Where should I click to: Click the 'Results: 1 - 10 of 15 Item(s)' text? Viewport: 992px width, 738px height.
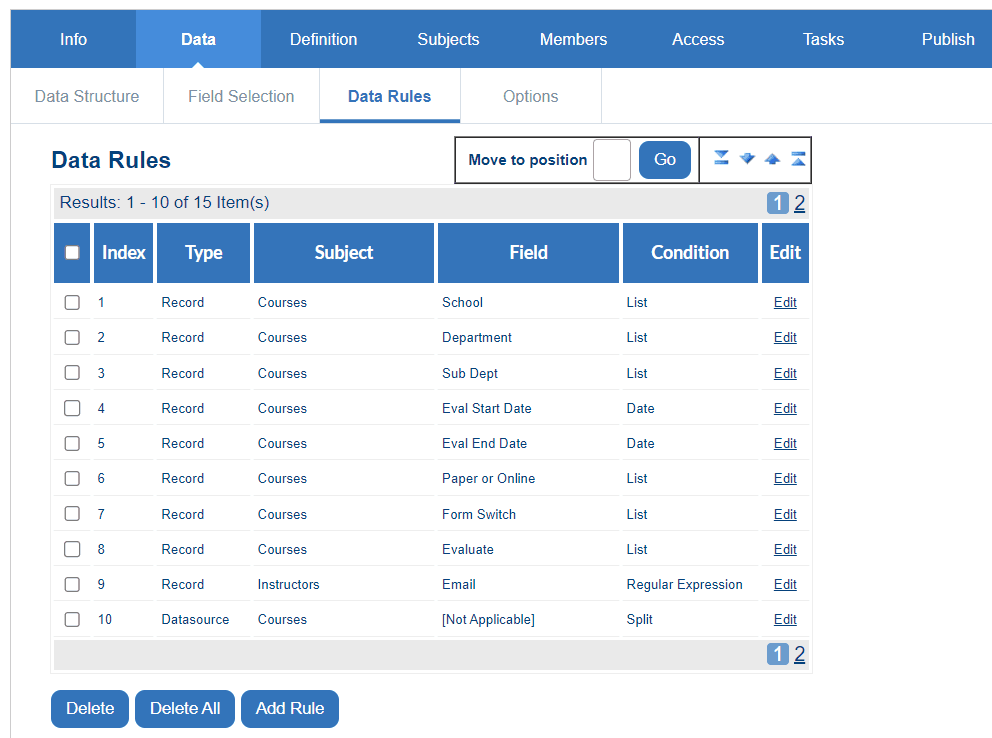click(x=164, y=202)
